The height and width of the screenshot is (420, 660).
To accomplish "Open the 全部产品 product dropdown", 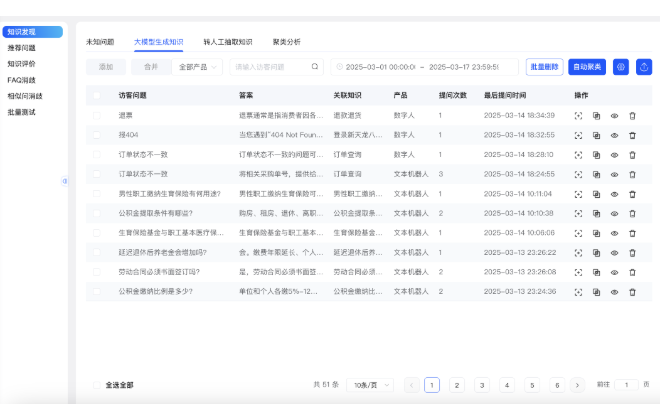I will [x=198, y=67].
